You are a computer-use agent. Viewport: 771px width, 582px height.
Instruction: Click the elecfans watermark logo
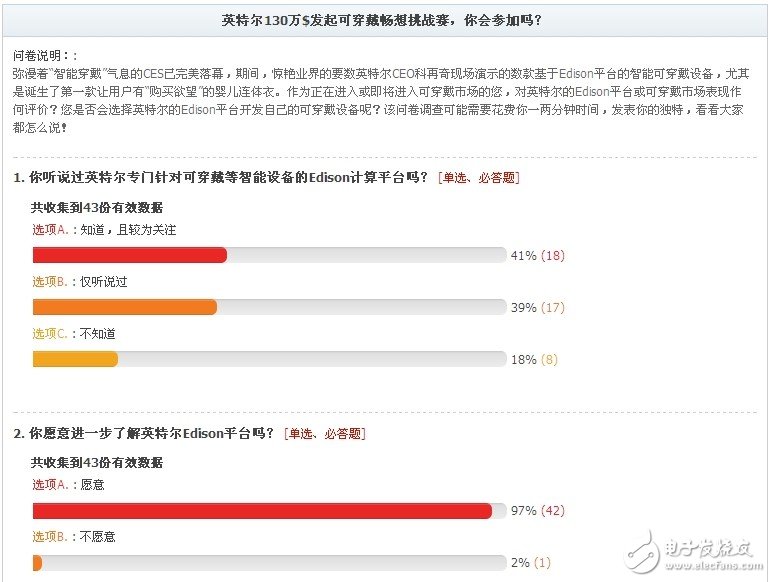(x=690, y=550)
